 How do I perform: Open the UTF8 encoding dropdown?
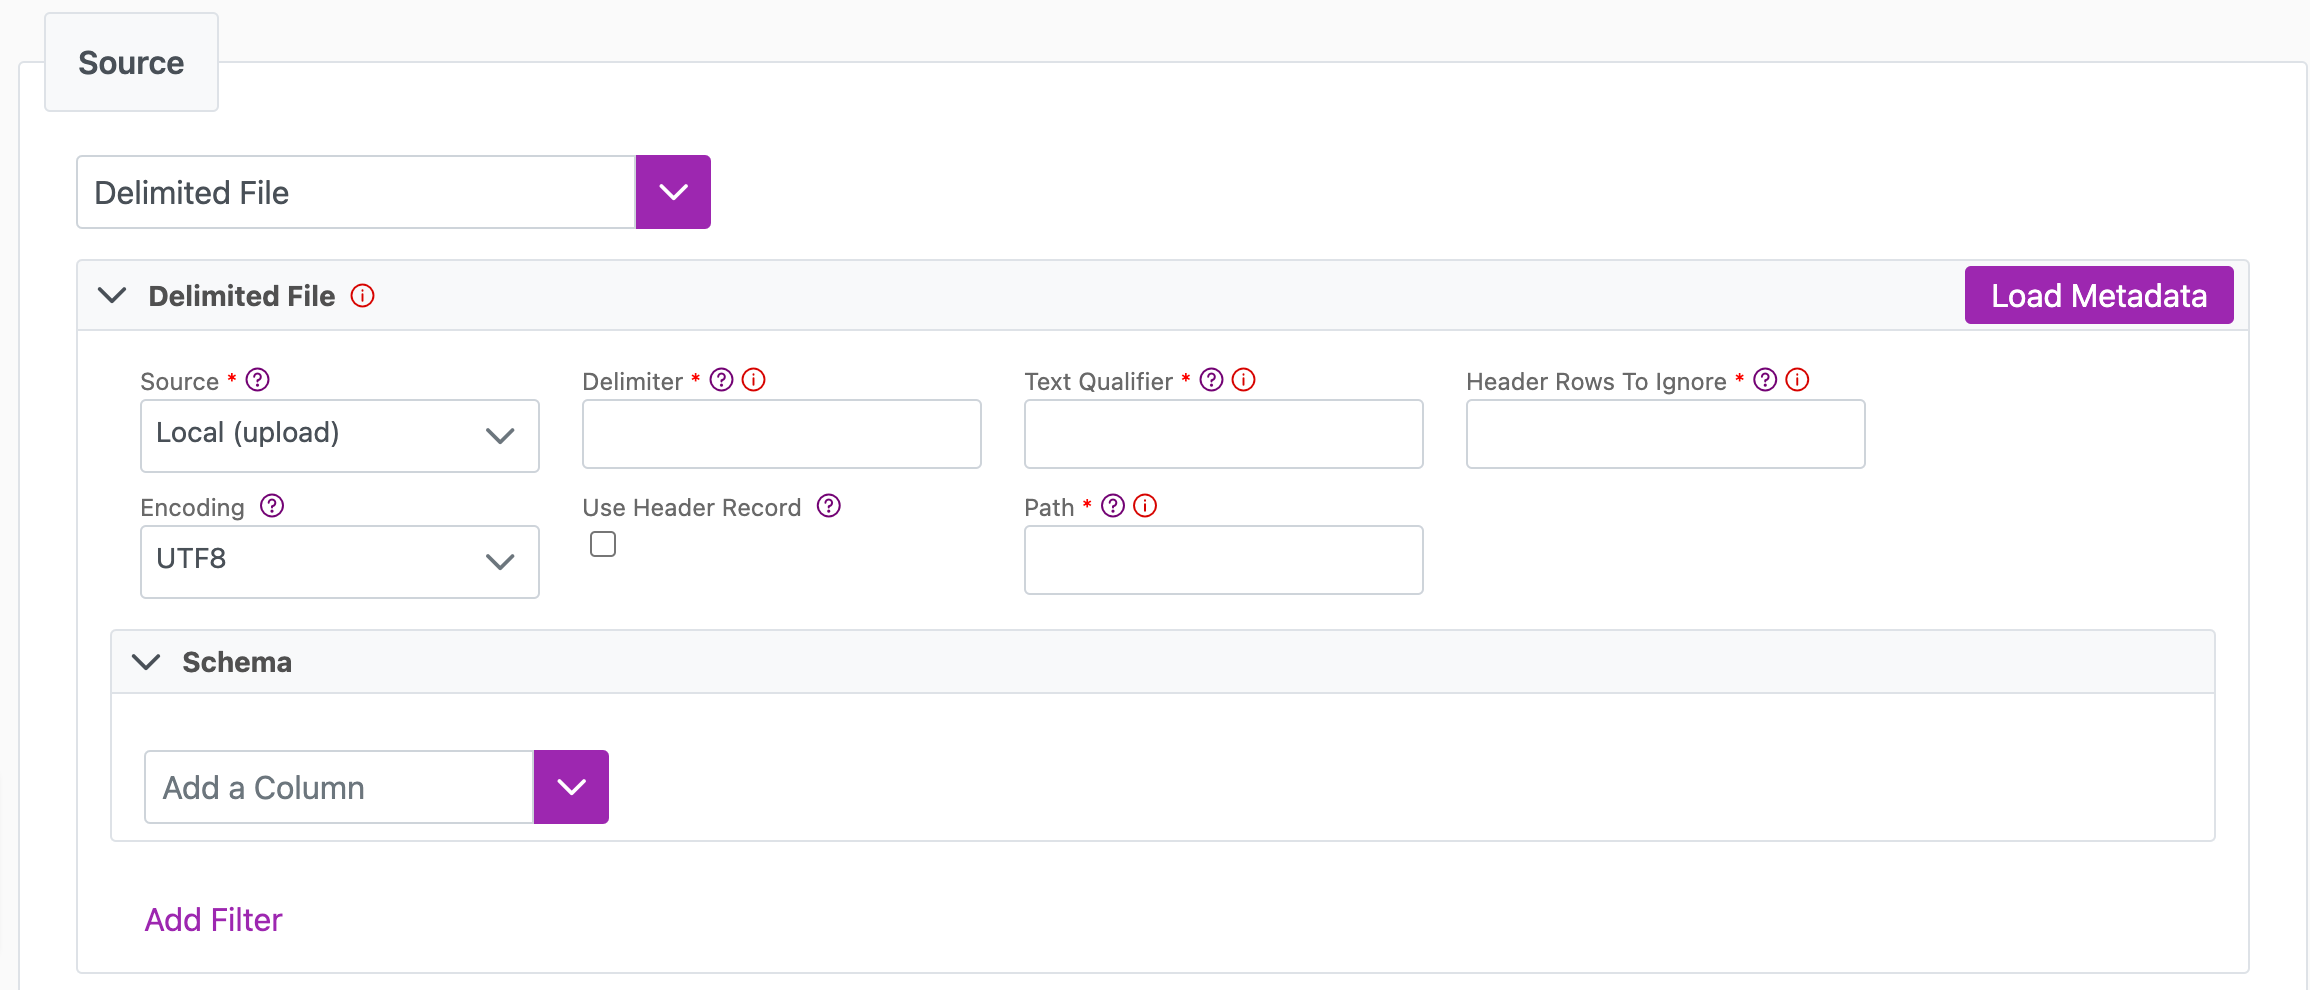(340, 561)
